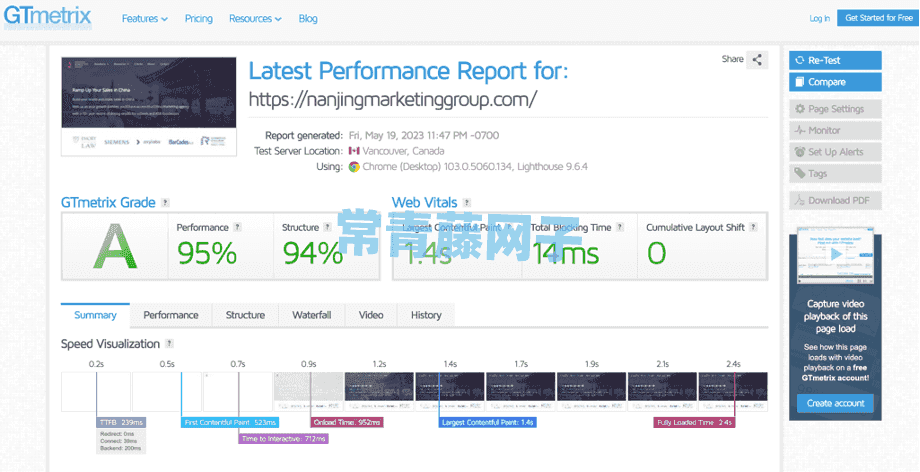Image resolution: width=920 pixels, height=472 pixels.
Task: Open Page Settings
Action: coord(835,109)
